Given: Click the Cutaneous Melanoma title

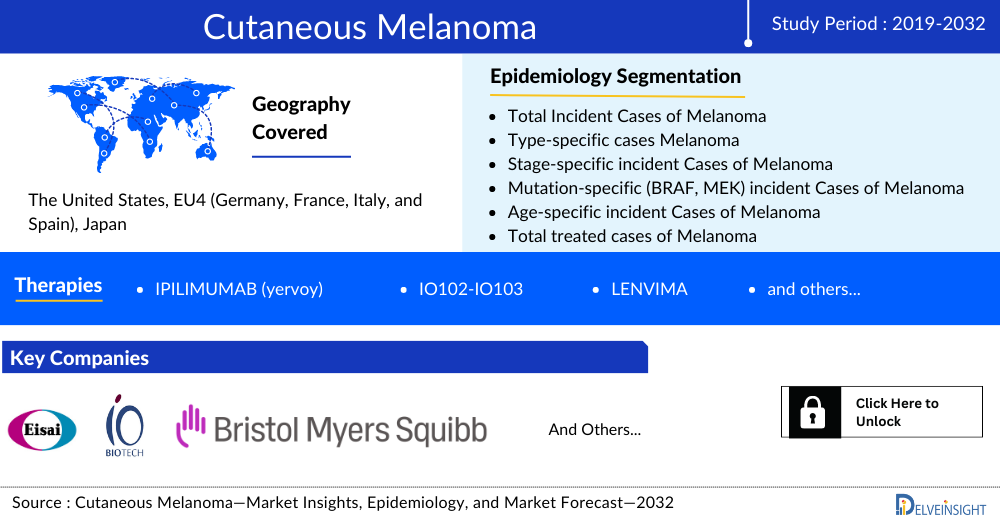Looking at the screenshot, I should click(370, 26).
